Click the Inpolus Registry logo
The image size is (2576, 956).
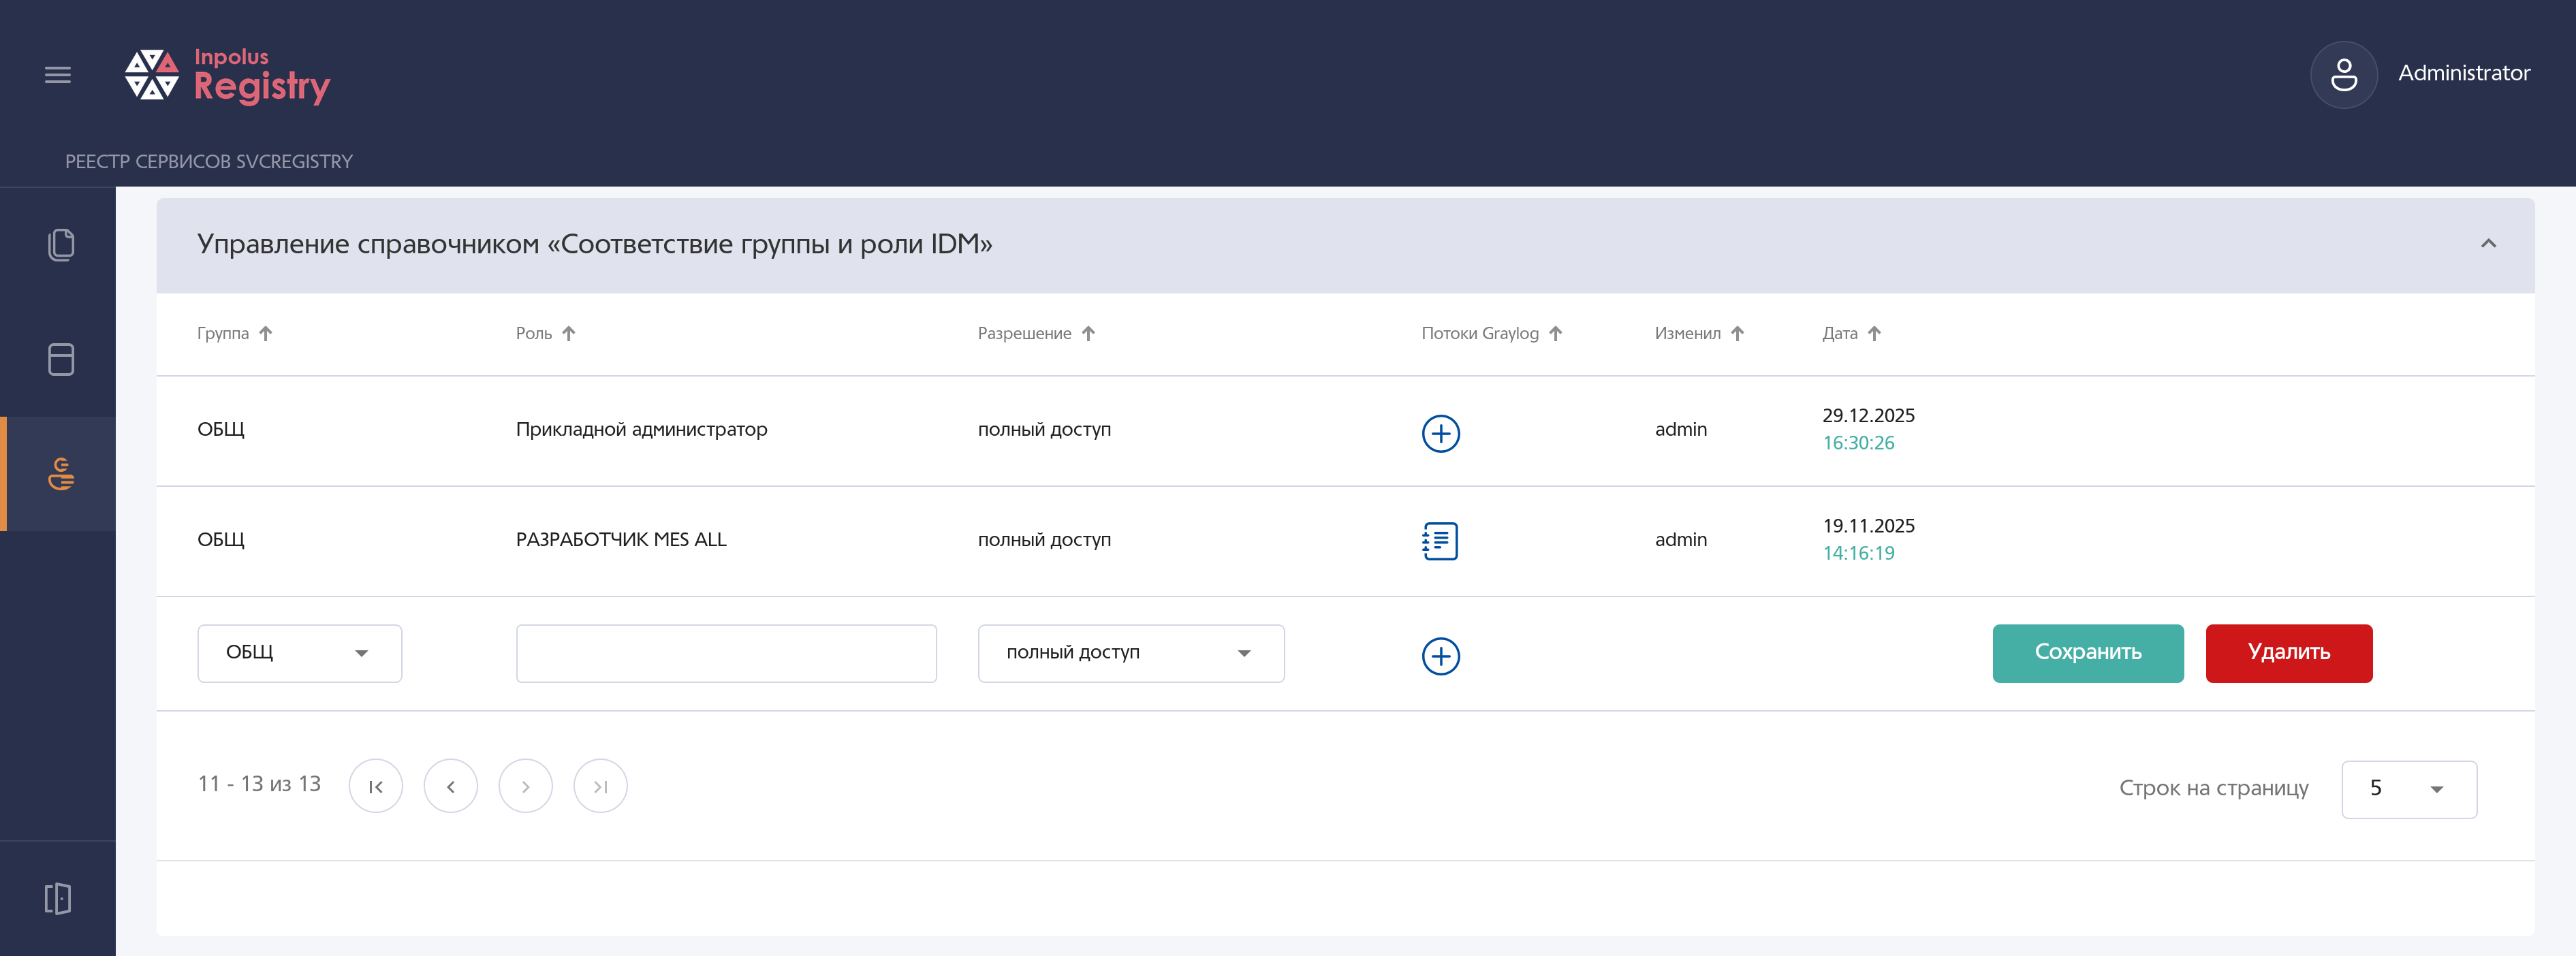(227, 76)
